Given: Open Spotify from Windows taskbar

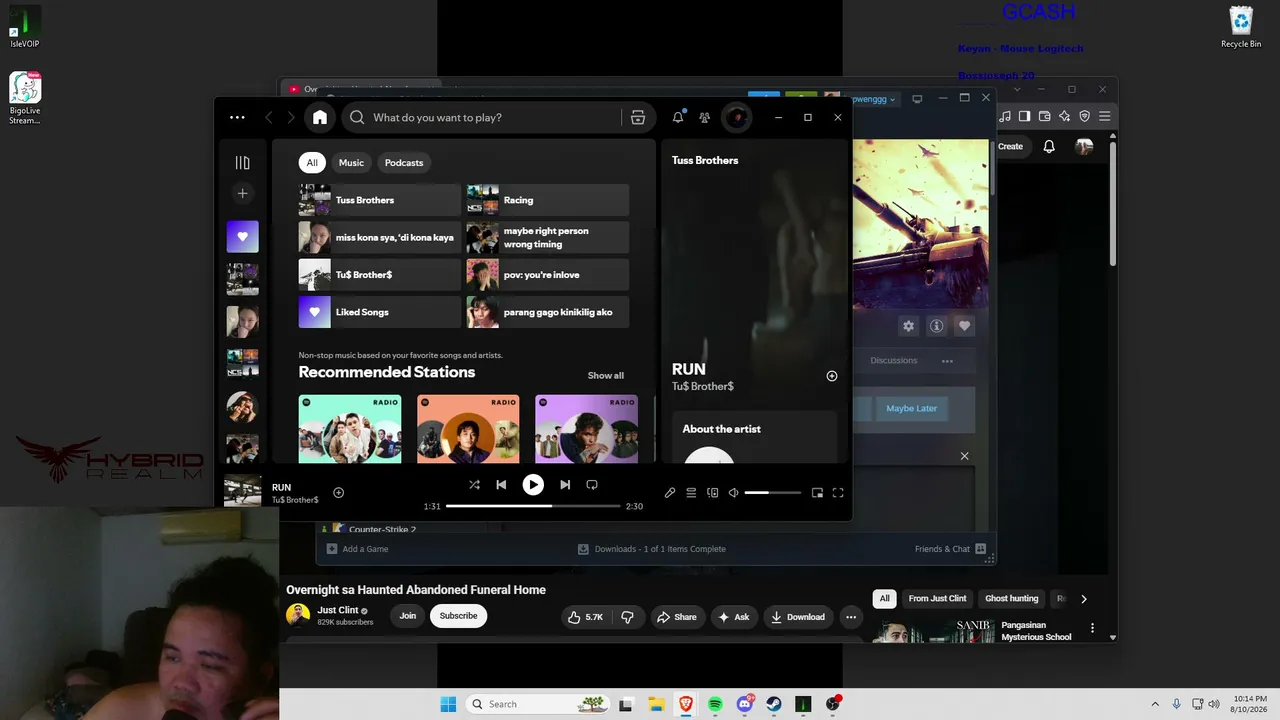Looking at the screenshot, I should point(715,704).
